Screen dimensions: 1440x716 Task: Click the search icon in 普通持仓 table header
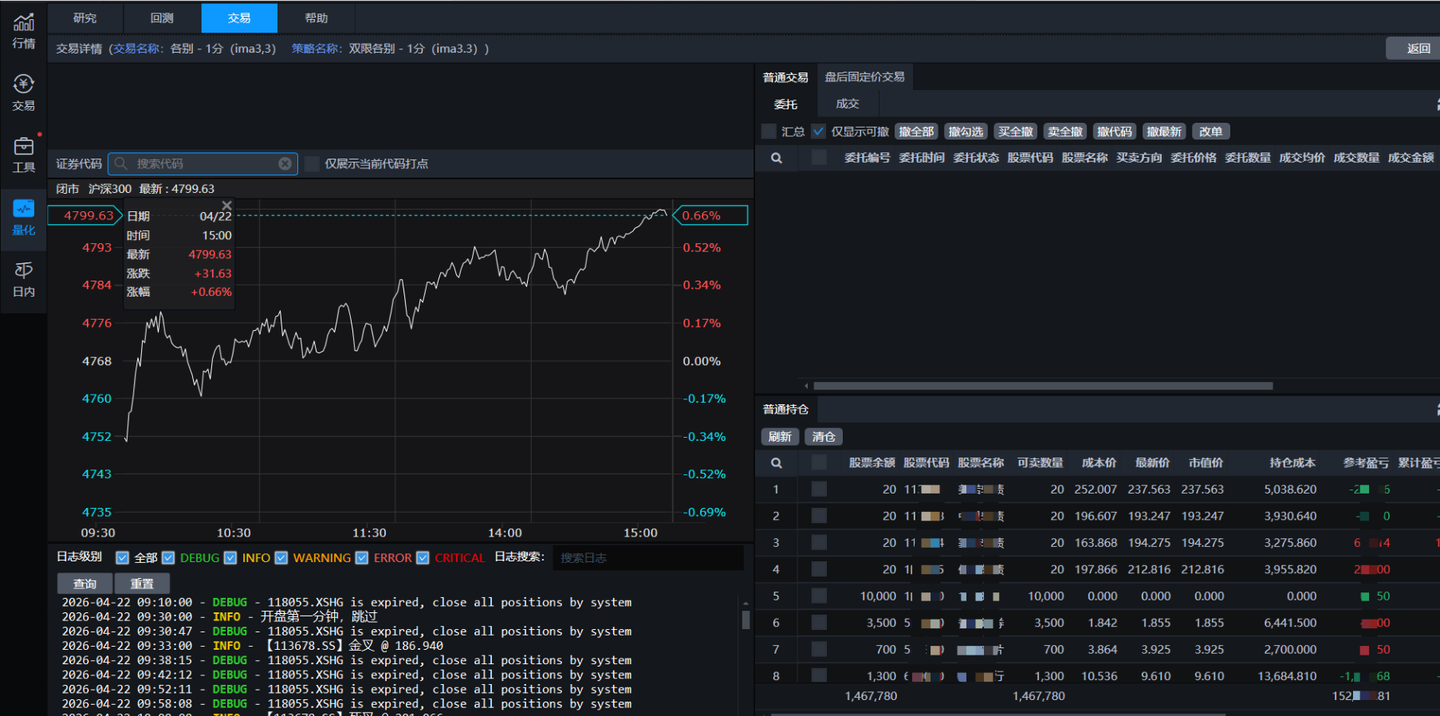[776, 463]
